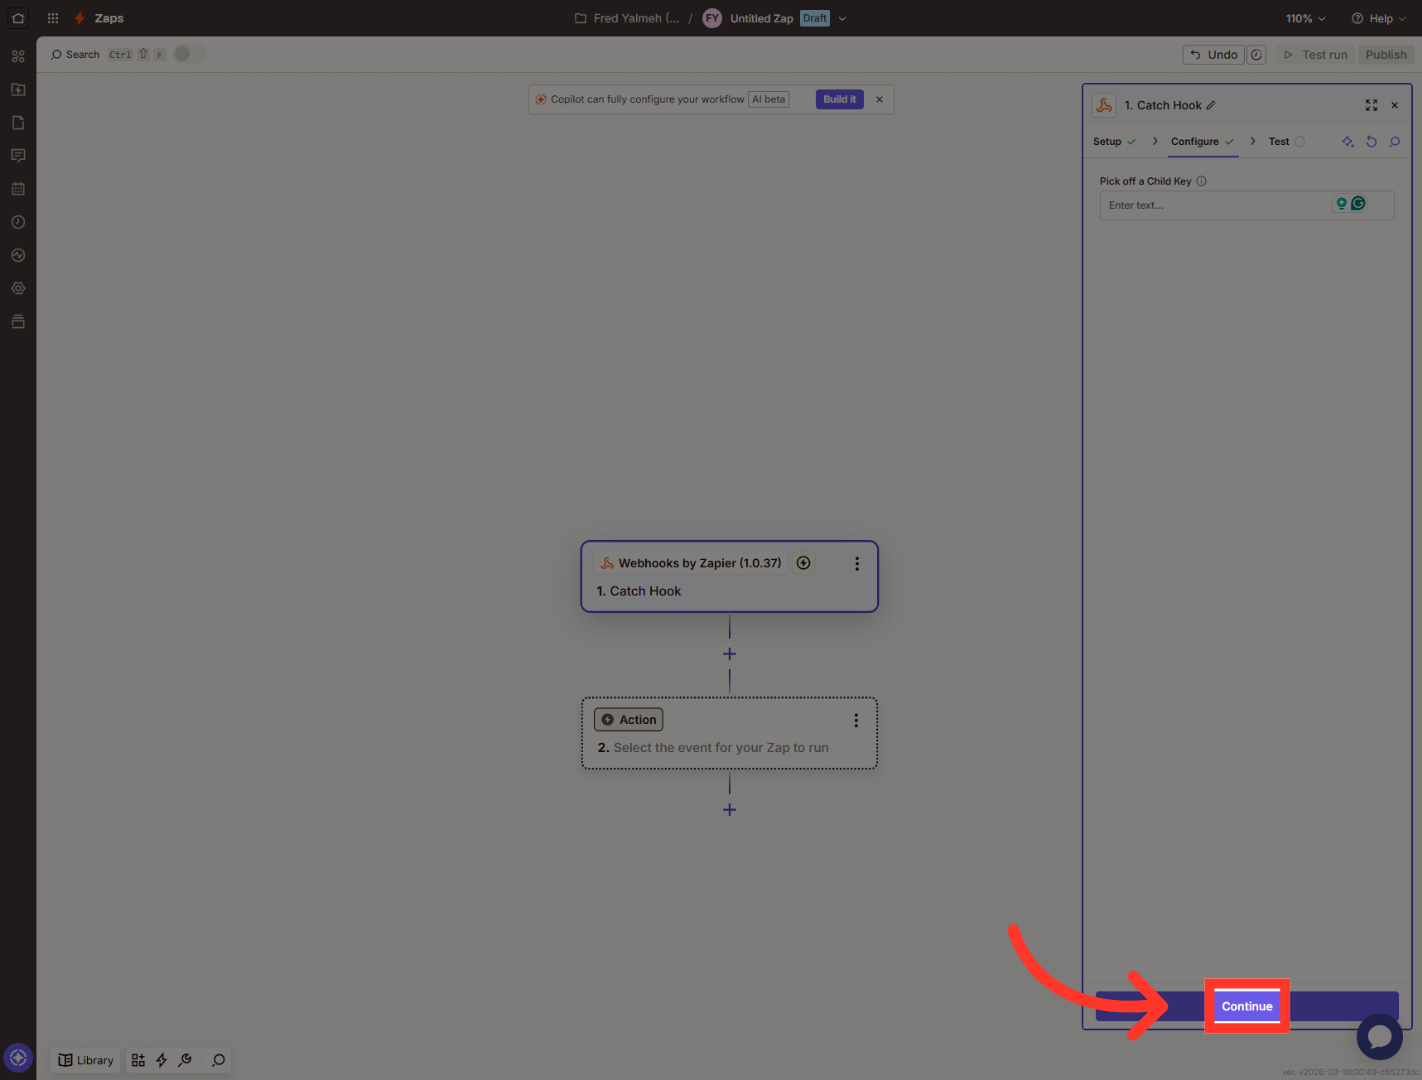1422x1080 pixels.
Task: Open version history clock beside Undo
Action: point(1257,55)
